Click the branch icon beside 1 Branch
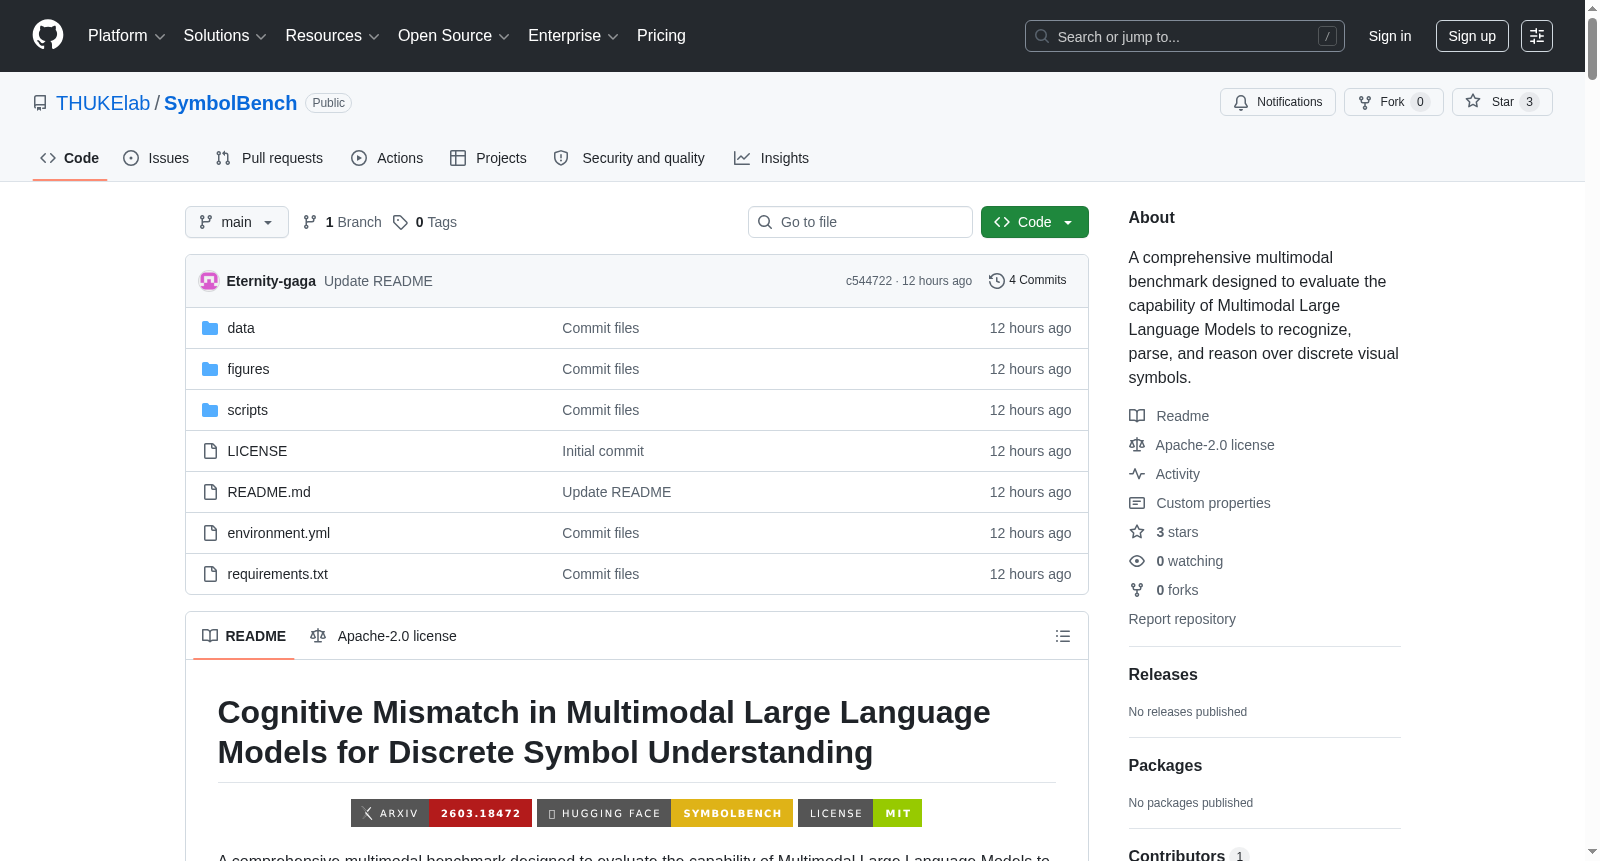1600x861 pixels. pos(310,222)
